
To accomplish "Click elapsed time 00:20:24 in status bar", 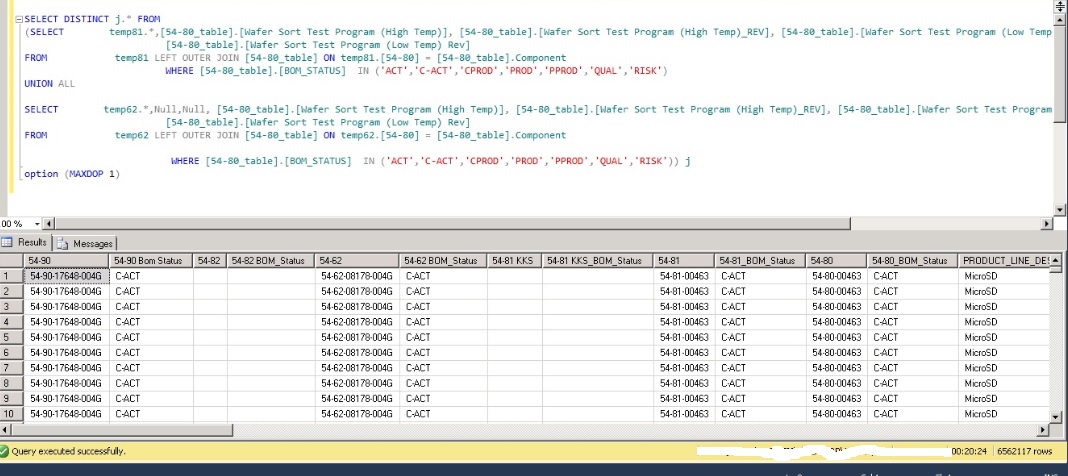I will pos(969,451).
